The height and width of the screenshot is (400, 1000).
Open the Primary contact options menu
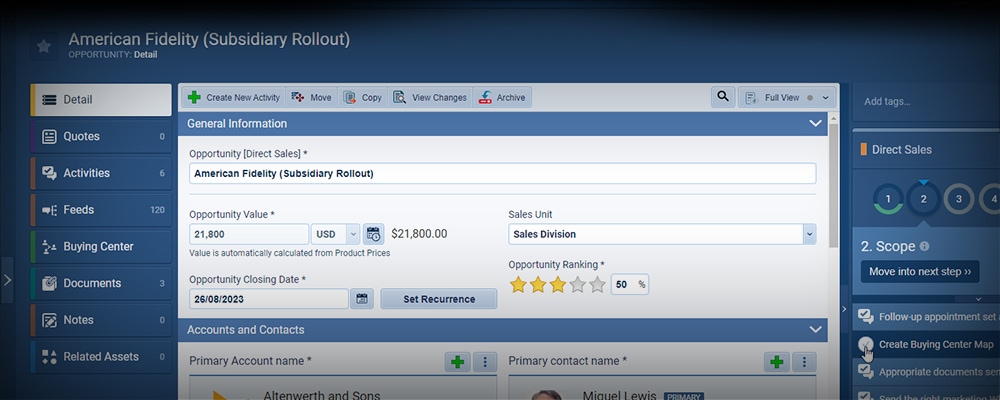[804, 362]
